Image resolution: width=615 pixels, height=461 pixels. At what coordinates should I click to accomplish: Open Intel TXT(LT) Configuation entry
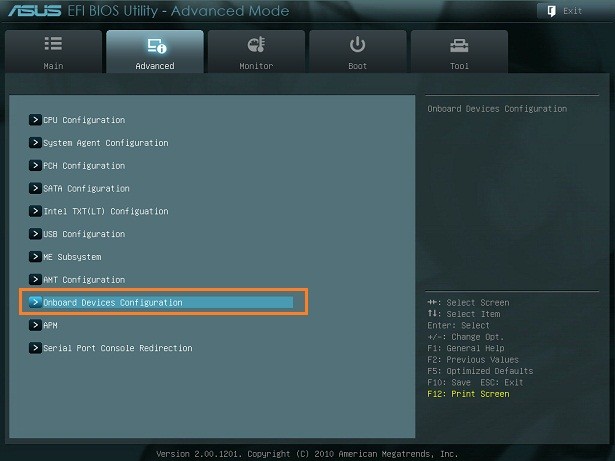(x=106, y=211)
